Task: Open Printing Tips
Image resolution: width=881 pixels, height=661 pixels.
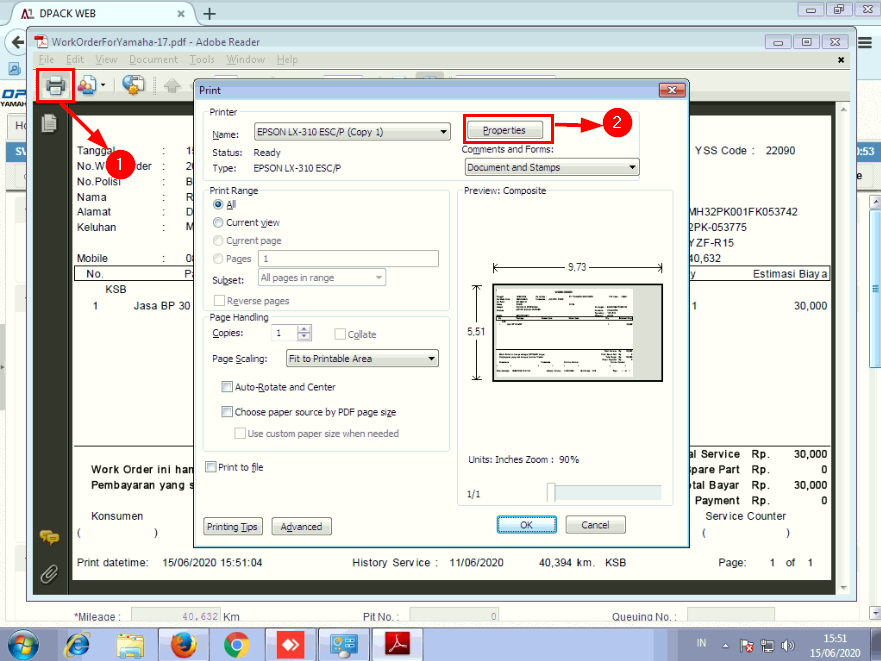Action: (232, 527)
